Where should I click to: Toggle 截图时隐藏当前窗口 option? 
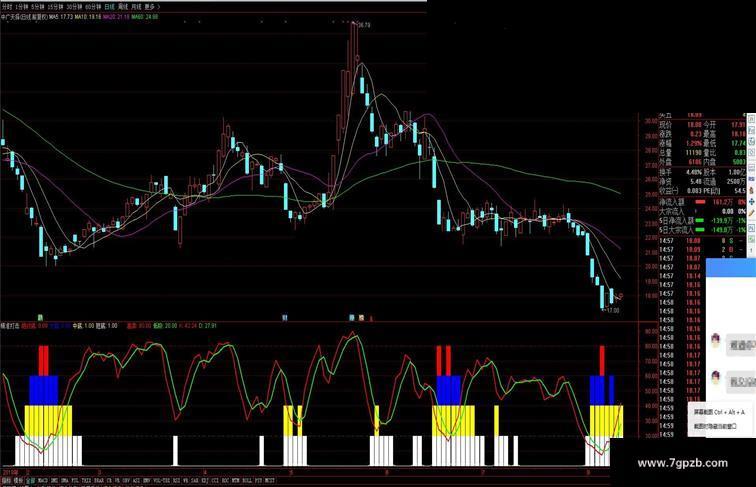click(x=715, y=426)
